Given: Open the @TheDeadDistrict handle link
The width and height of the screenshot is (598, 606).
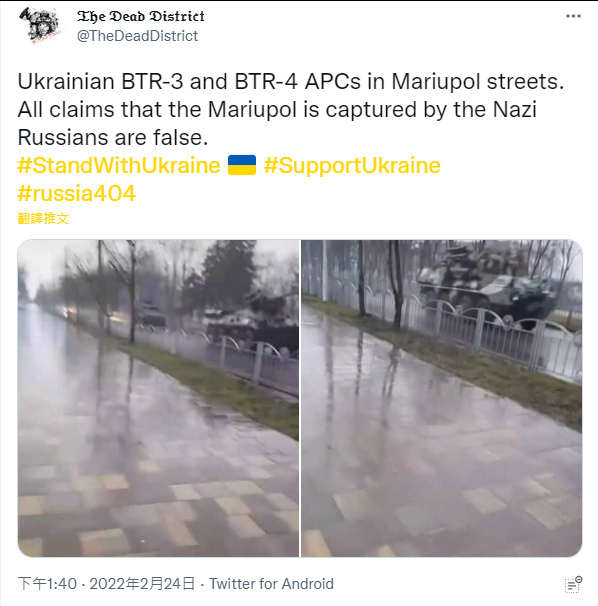Looking at the screenshot, I should coord(137,36).
